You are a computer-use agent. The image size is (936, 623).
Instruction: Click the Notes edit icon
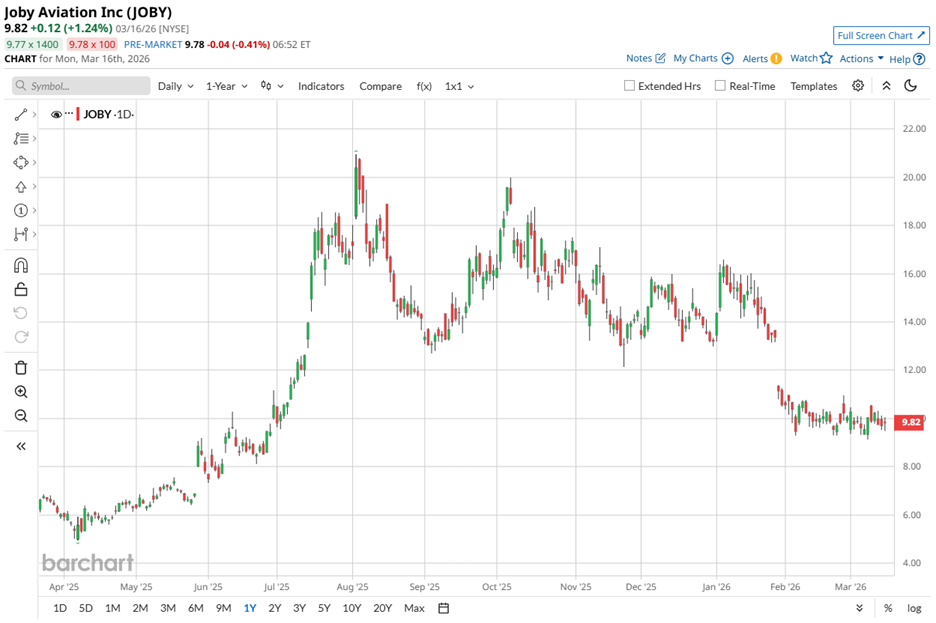(x=660, y=58)
